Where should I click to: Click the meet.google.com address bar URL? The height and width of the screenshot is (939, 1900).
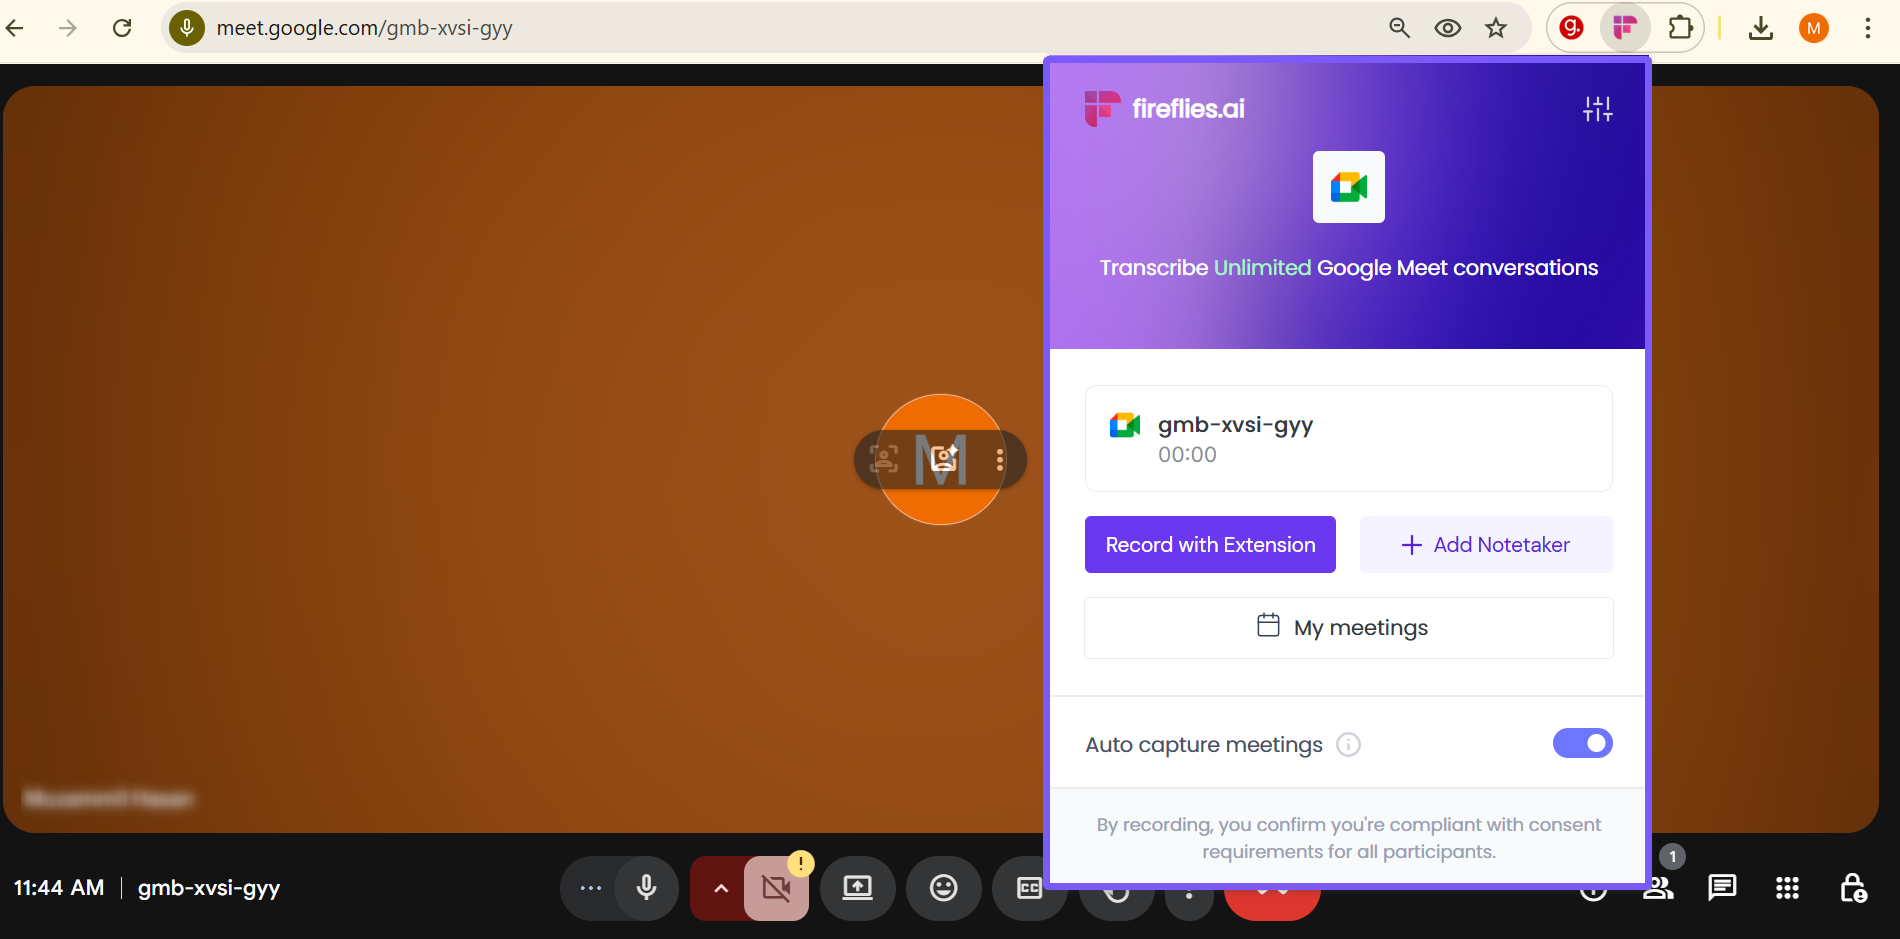pyautogui.click(x=364, y=28)
